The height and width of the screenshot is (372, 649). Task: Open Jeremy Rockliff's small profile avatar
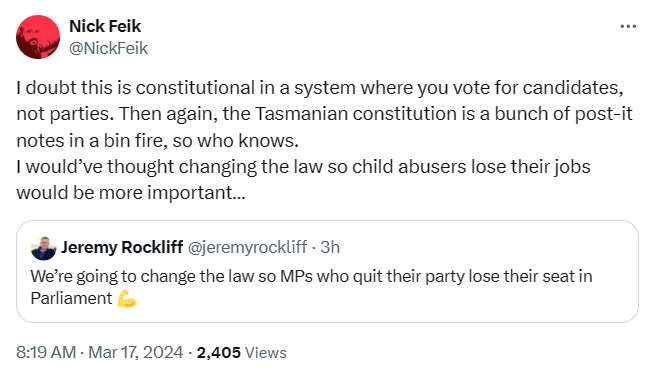43,248
